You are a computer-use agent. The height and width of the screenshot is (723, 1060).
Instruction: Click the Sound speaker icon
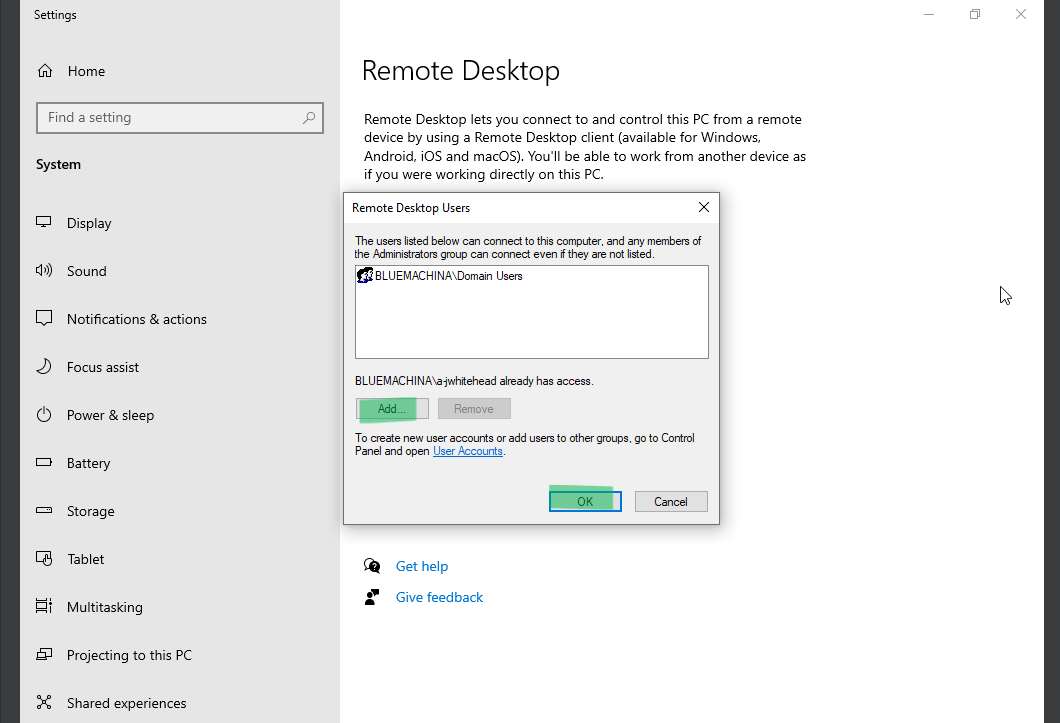point(44,271)
